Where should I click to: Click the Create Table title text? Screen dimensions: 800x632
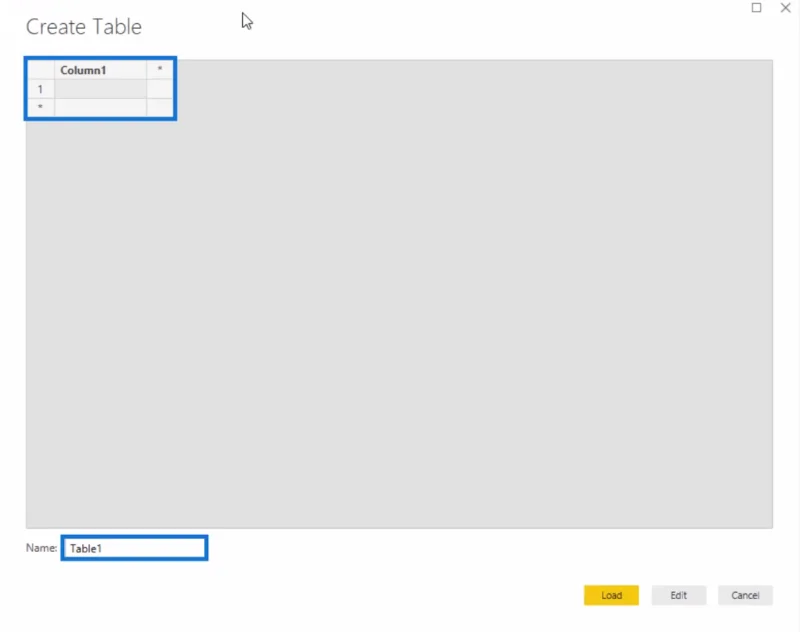click(x=84, y=27)
